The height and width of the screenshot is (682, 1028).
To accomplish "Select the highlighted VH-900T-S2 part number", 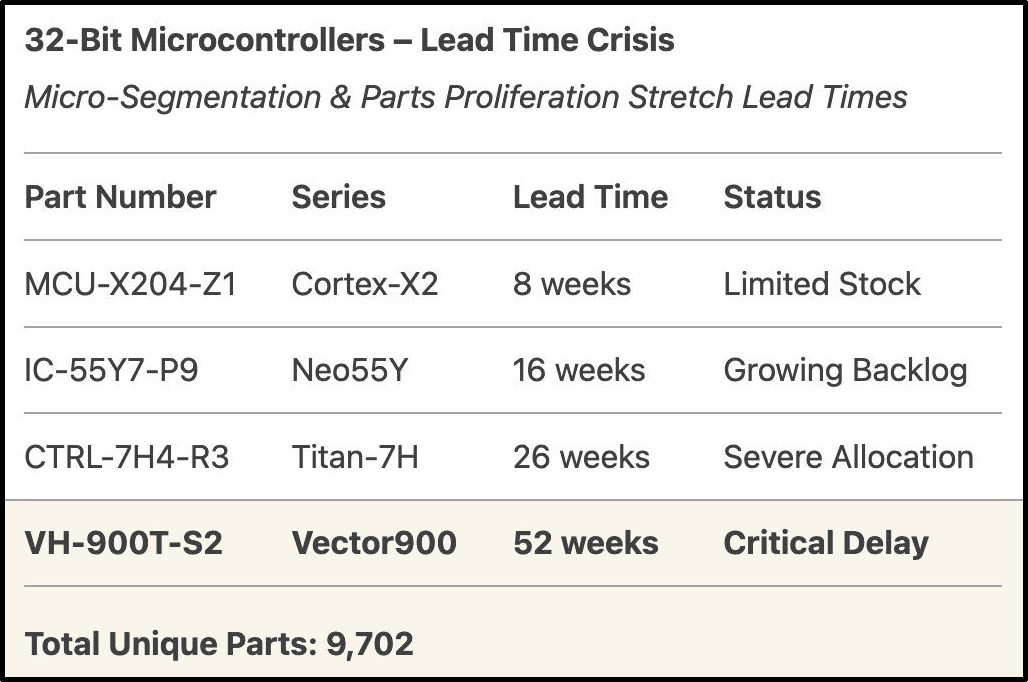I will tap(123, 543).
